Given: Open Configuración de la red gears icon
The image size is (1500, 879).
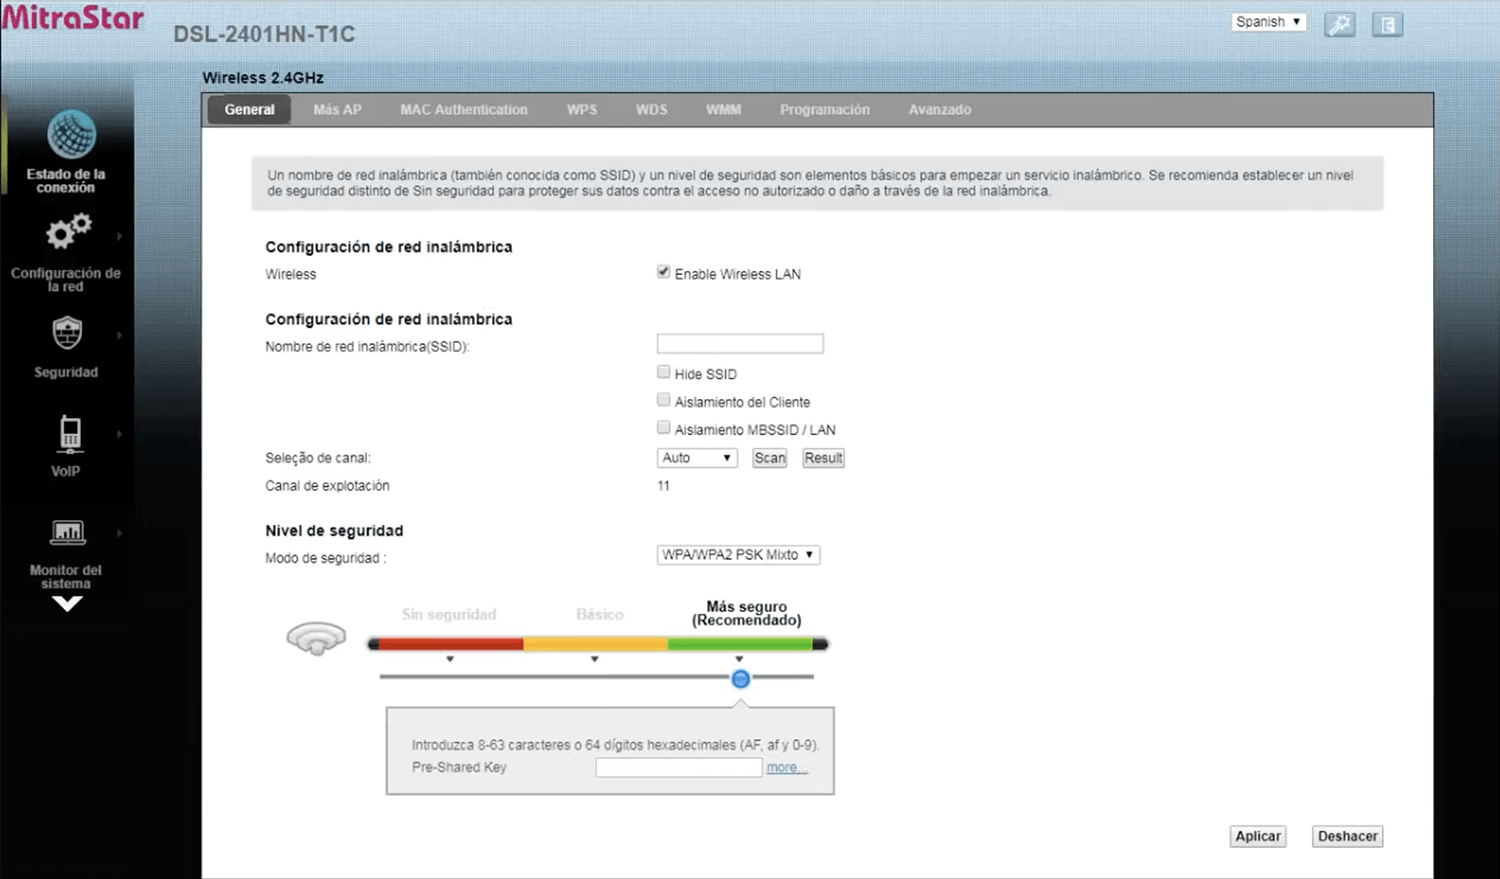Looking at the screenshot, I should pyautogui.click(x=67, y=233).
